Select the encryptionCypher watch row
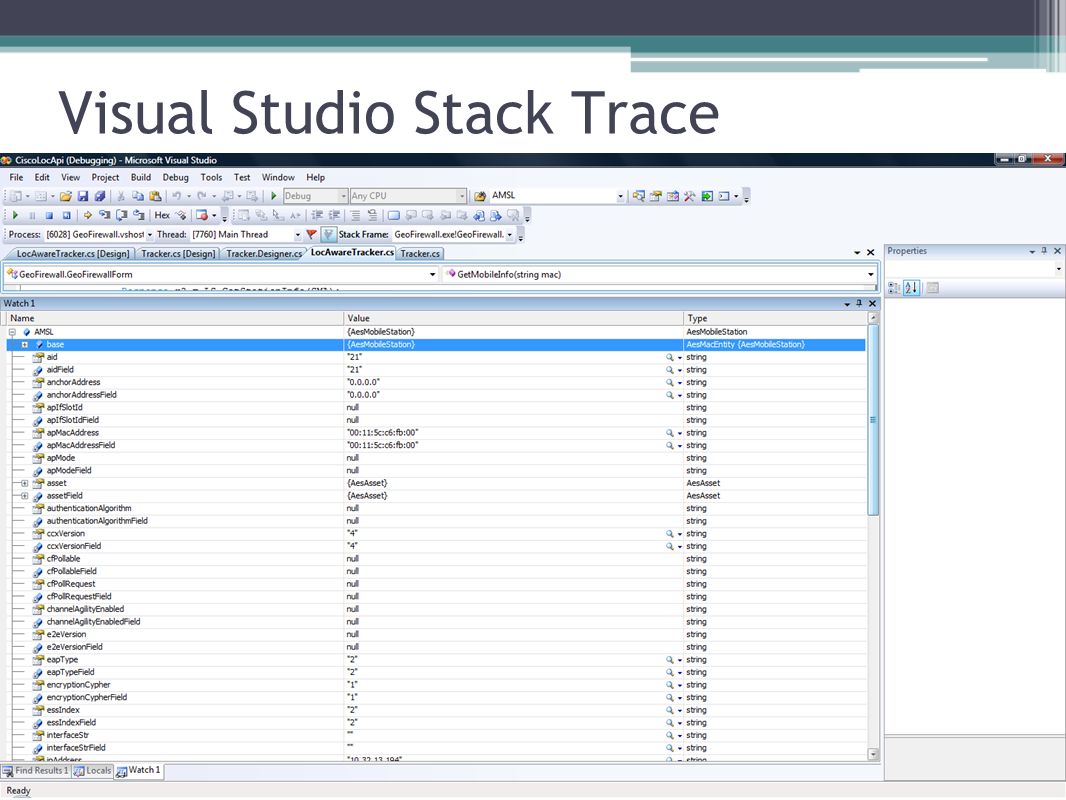Viewport: 1066px width, 800px height. pyautogui.click(x=435, y=685)
